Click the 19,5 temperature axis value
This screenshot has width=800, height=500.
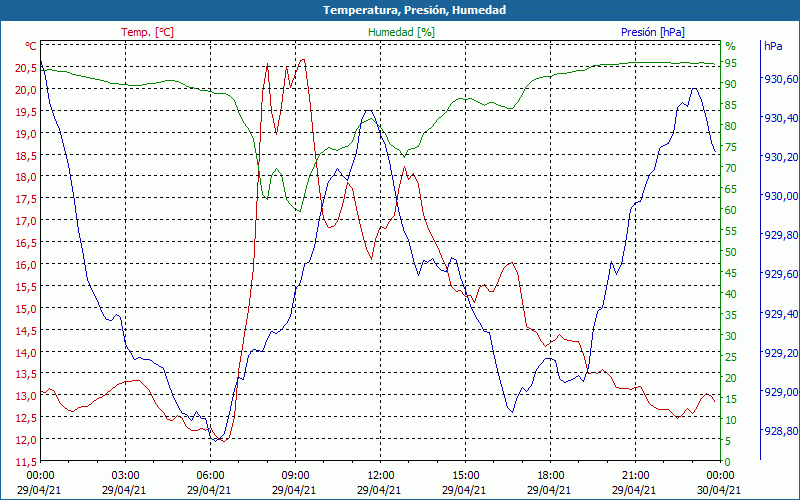tap(26, 112)
